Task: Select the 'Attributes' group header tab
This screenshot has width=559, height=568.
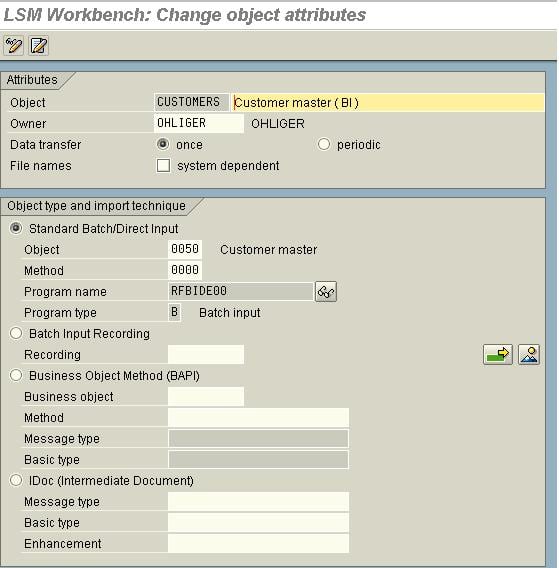Action: 32,80
